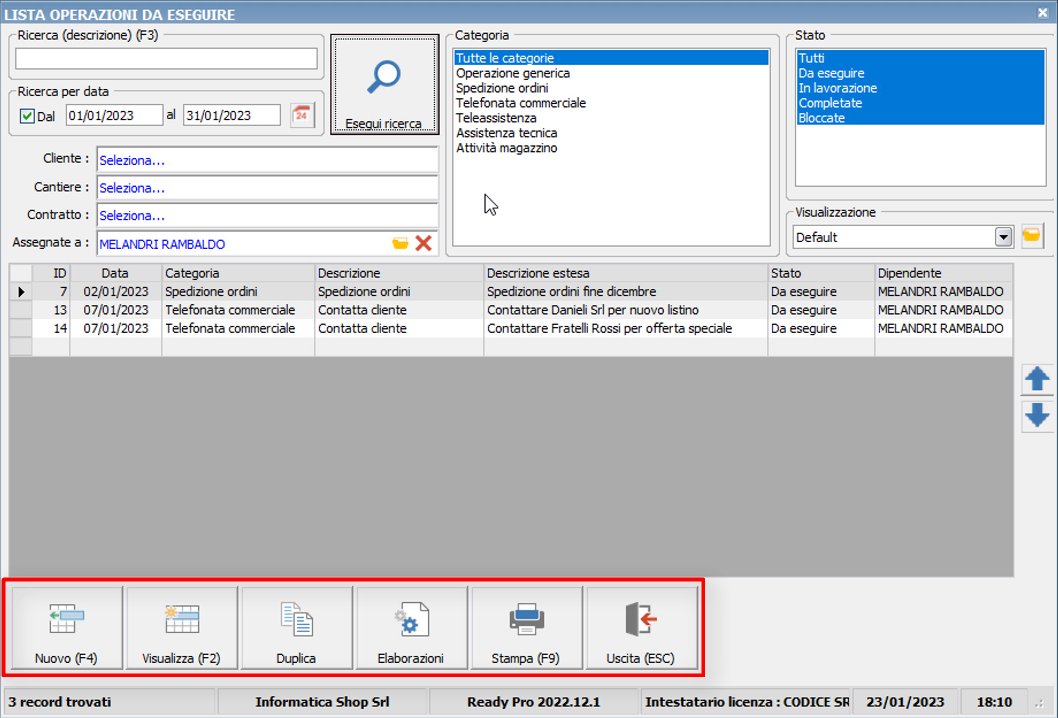Open the calendar date picker icon
Screen dimensions: 1058x718
coord(302,115)
